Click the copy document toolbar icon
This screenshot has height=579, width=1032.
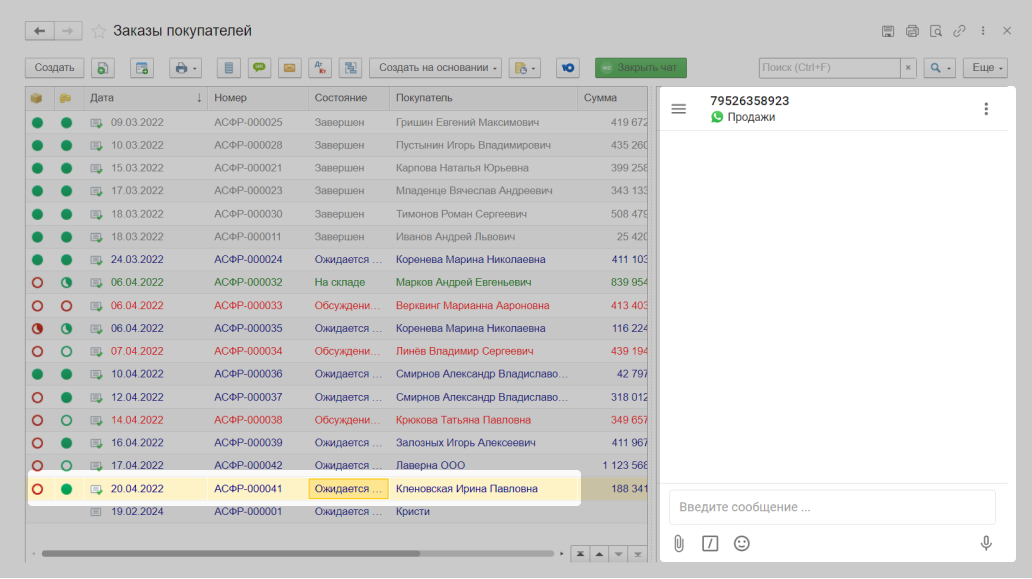click(x=103, y=68)
